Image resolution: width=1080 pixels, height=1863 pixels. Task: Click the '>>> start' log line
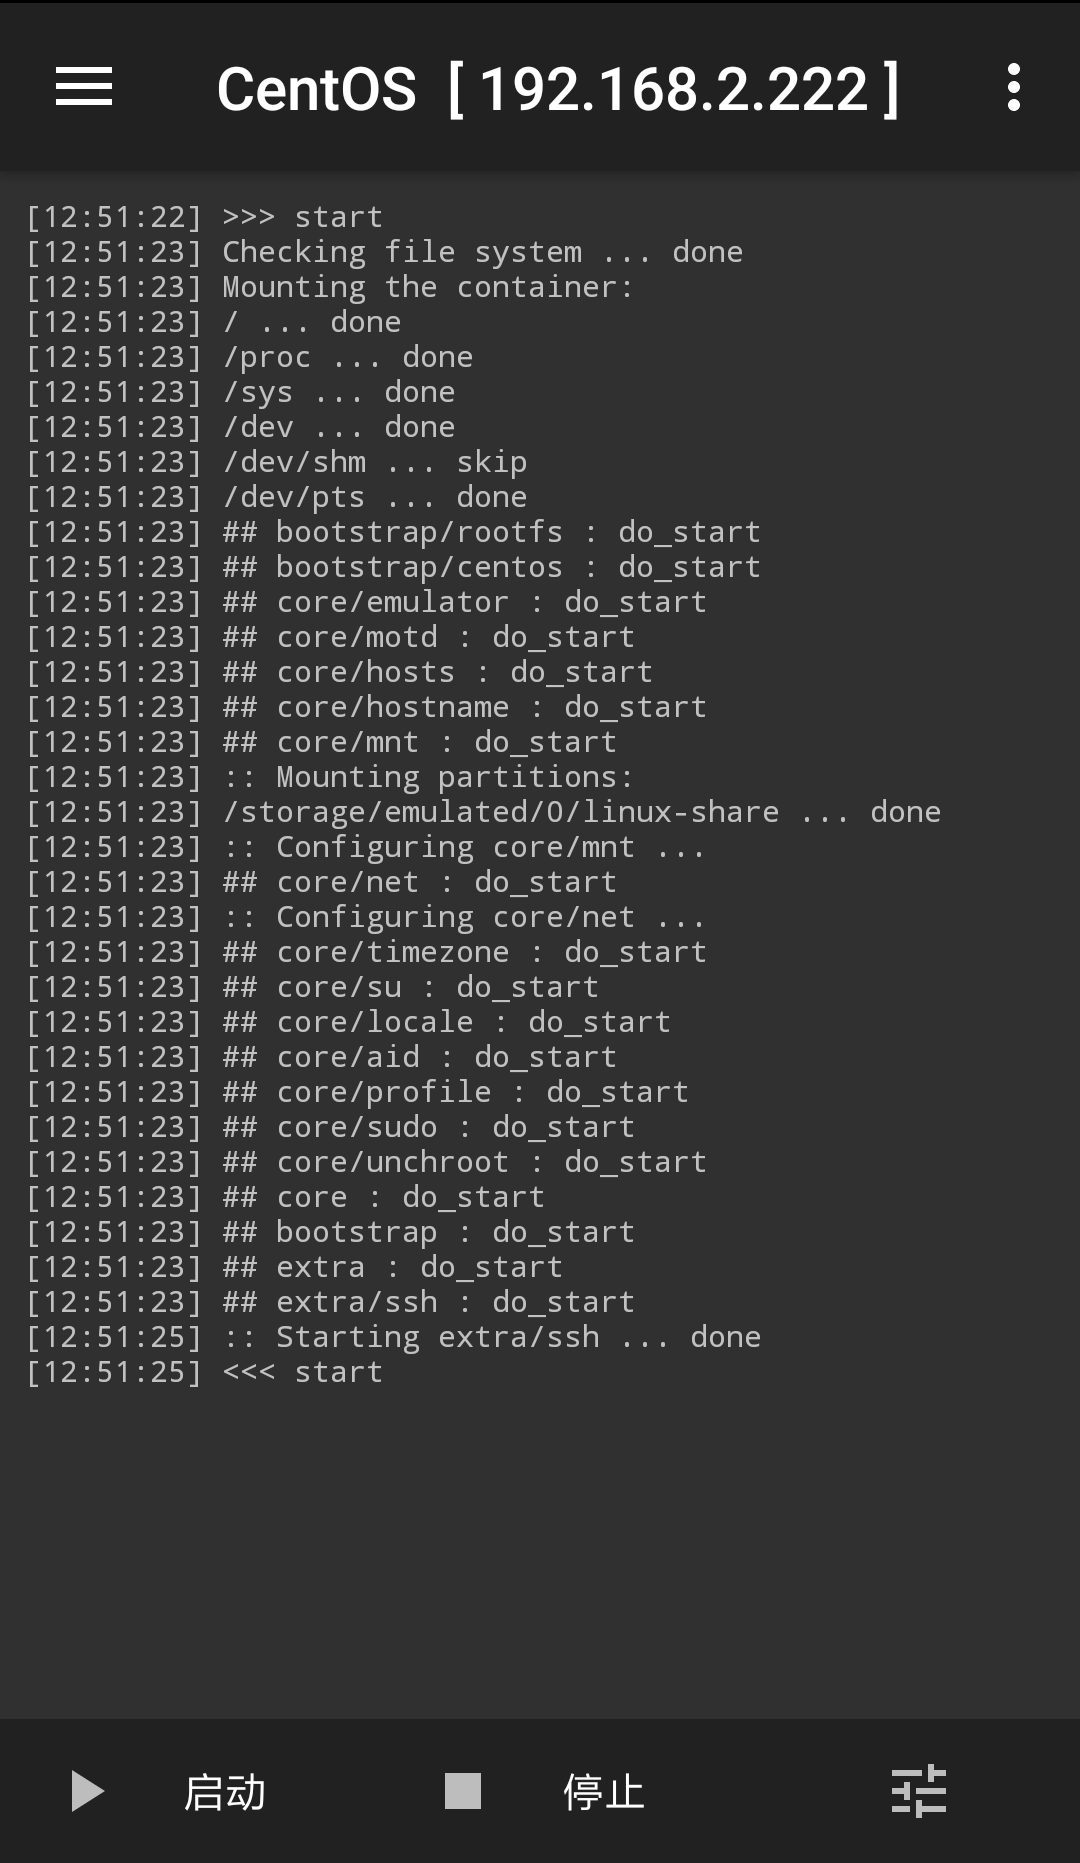coord(302,217)
